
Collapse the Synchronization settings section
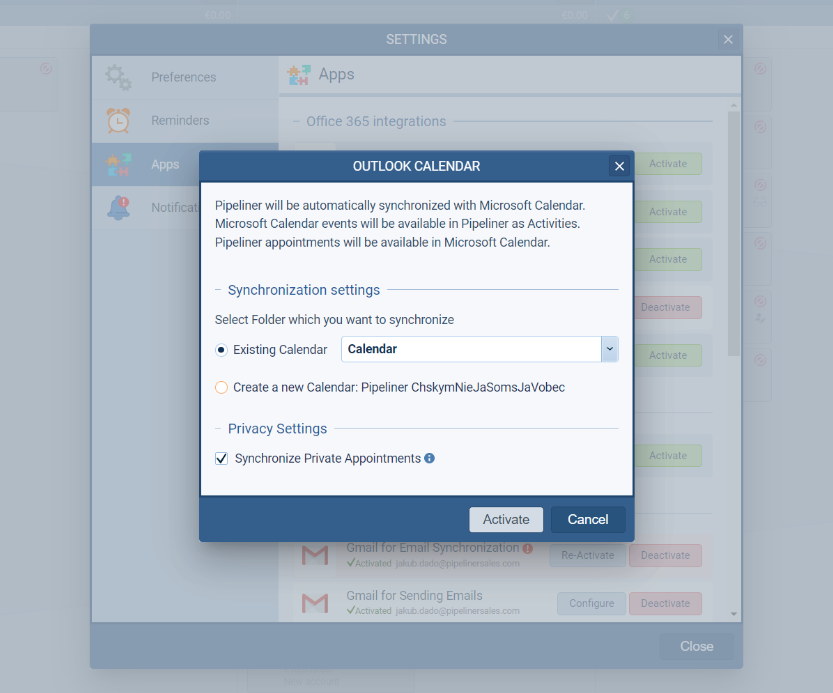click(x=219, y=290)
